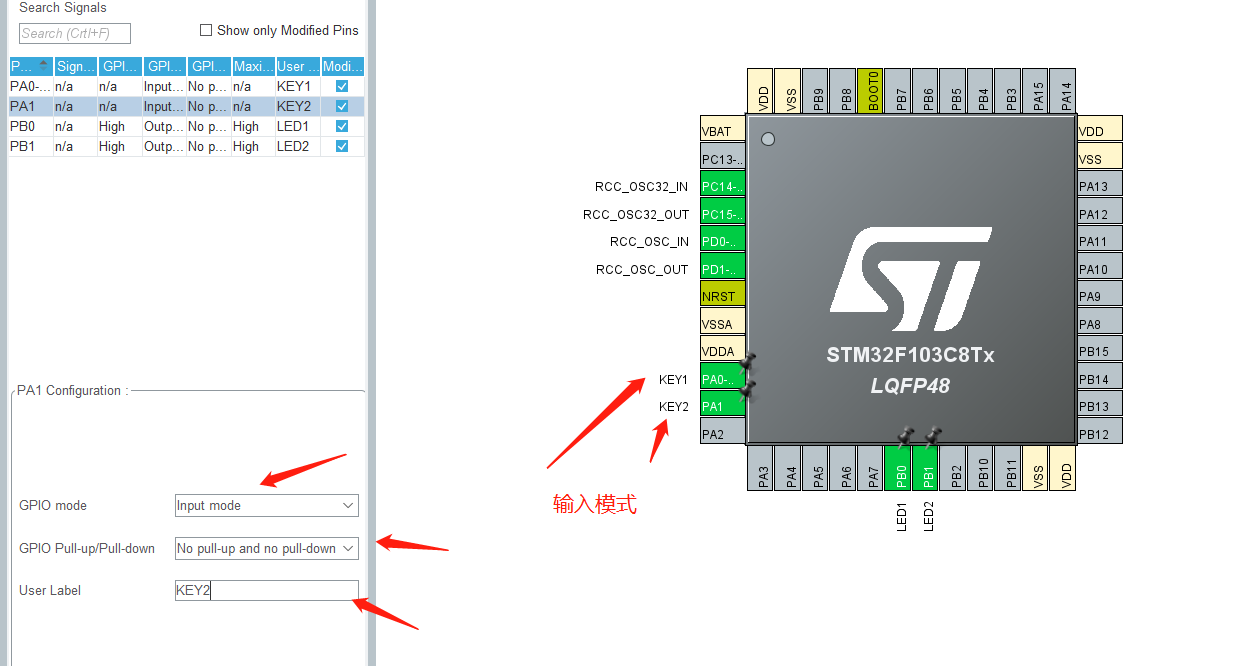Select the PA0 row in the table
This screenshot has width=1256, height=666.
(186, 86)
